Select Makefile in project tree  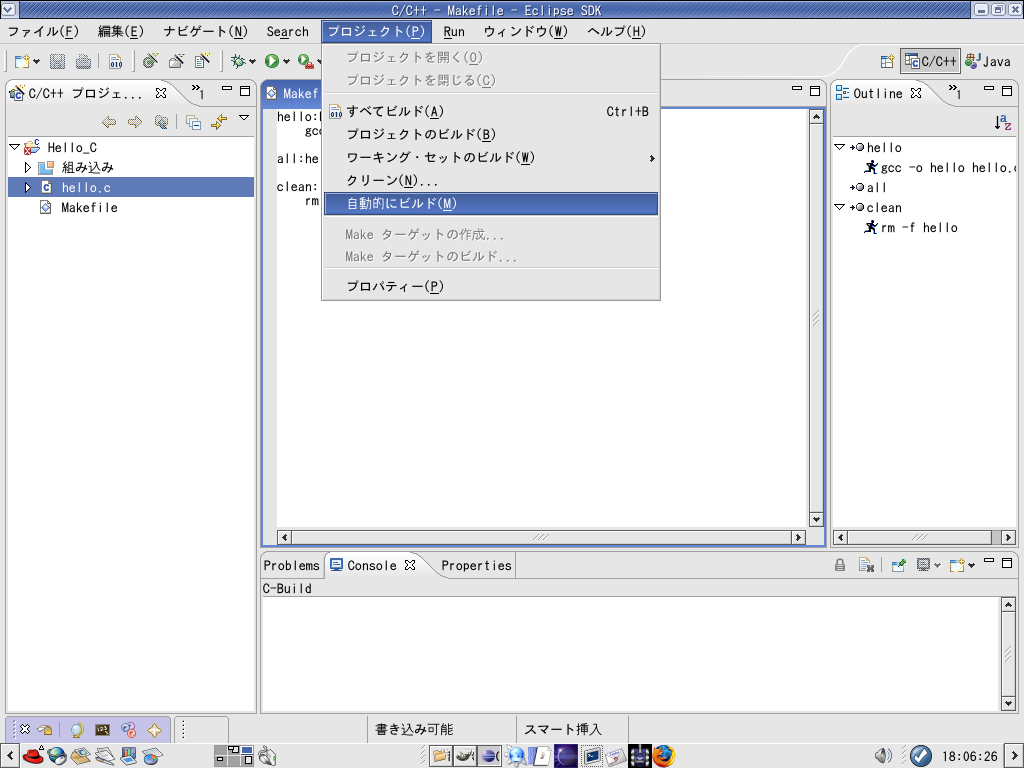click(x=89, y=208)
